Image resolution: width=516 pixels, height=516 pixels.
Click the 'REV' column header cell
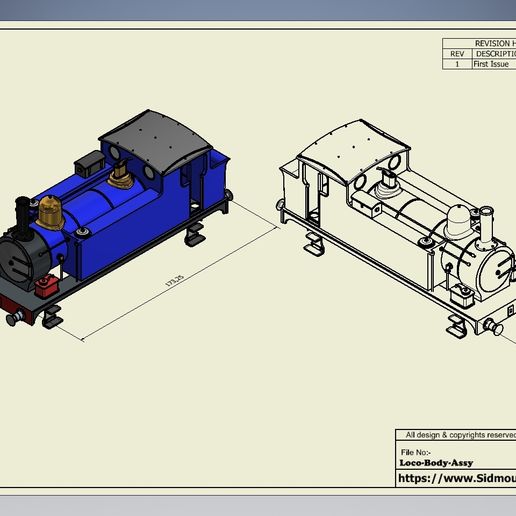click(x=457, y=54)
